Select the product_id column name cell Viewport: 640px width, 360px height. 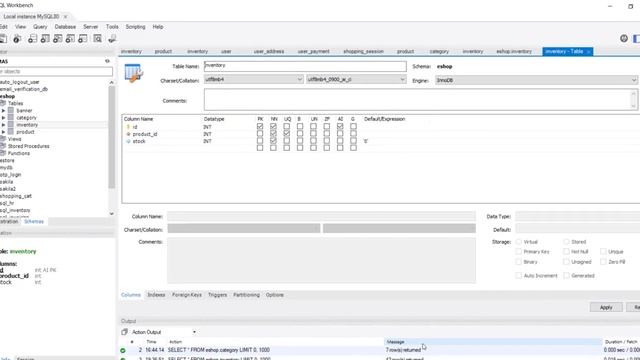[x=145, y=134]
